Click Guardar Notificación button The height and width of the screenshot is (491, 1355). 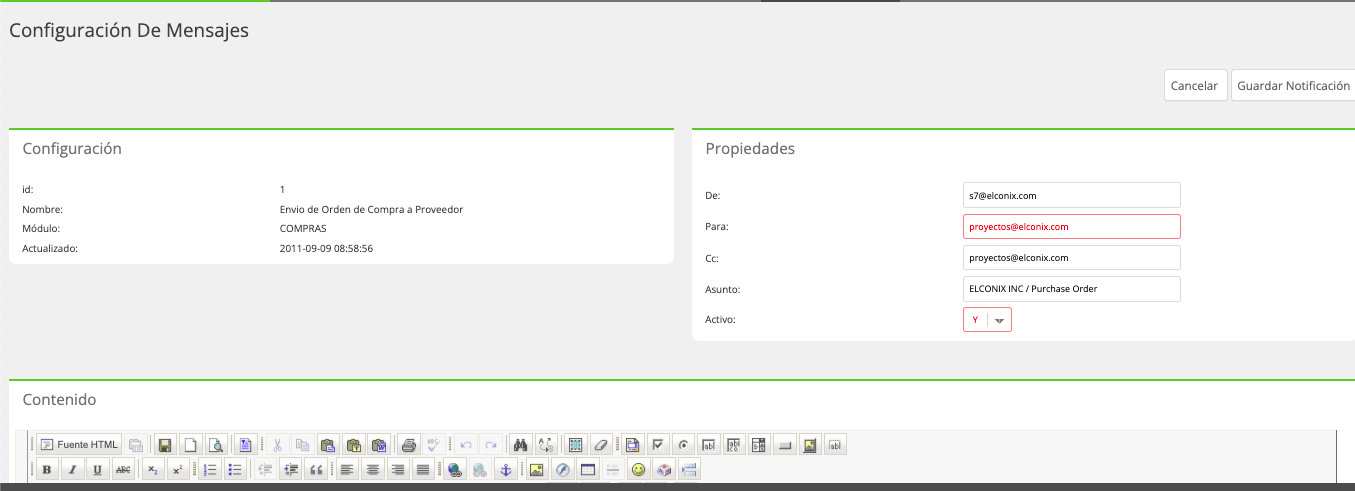[1294, 86]
